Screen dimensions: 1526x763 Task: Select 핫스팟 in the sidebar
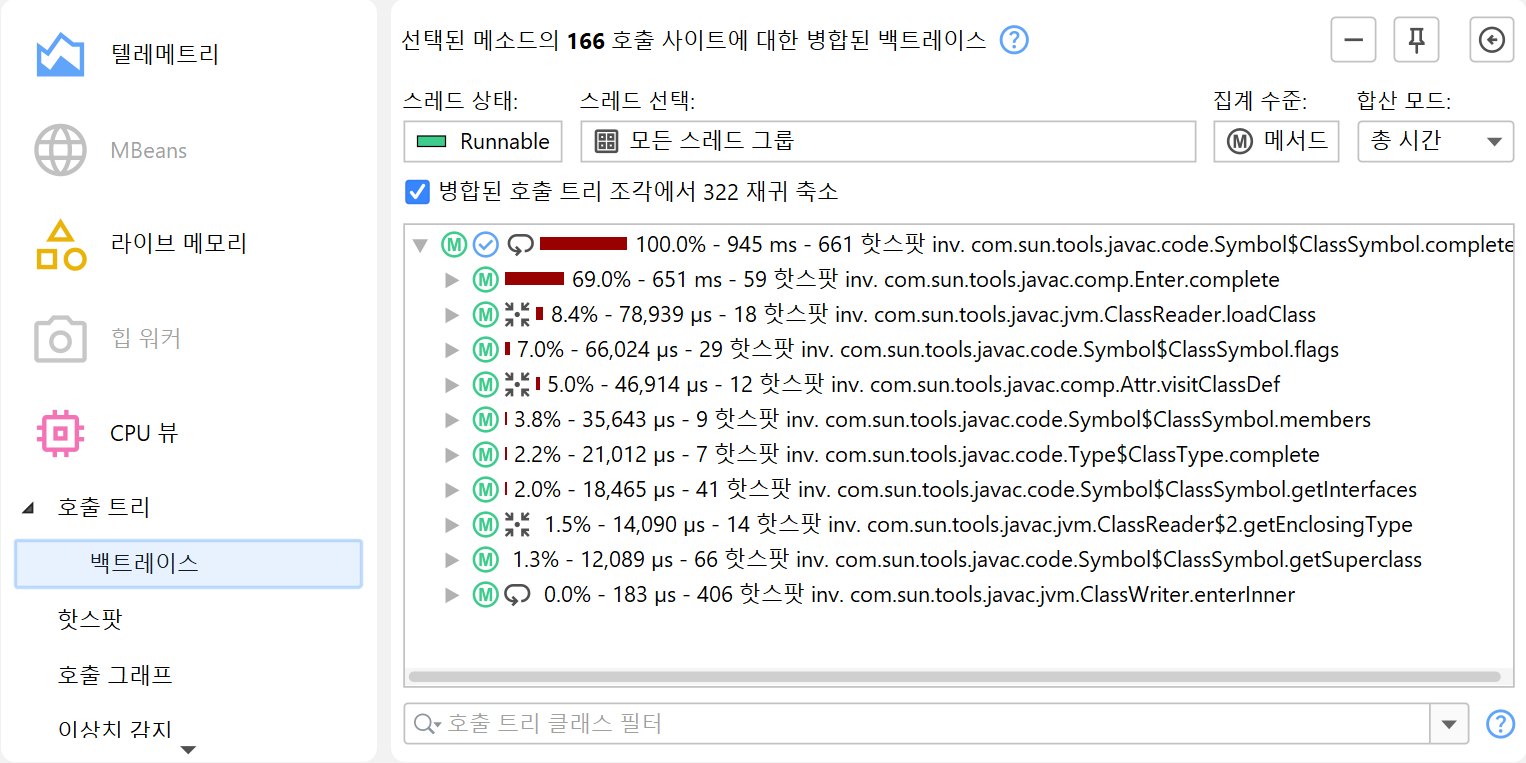(90, 619)
